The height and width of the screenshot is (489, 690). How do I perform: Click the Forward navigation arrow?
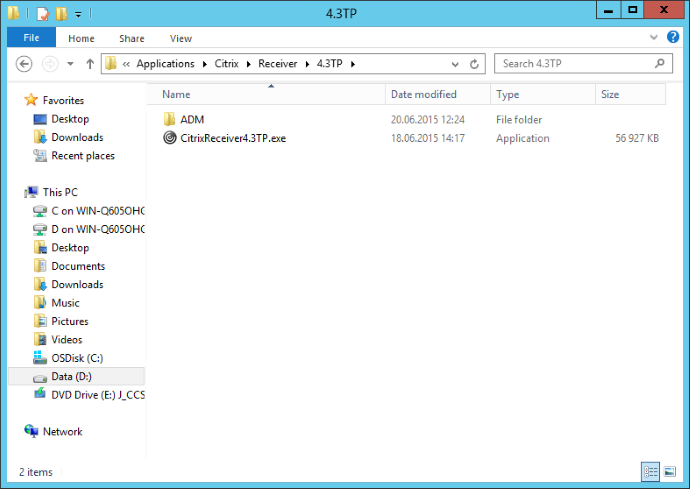(x=50, y=64)
